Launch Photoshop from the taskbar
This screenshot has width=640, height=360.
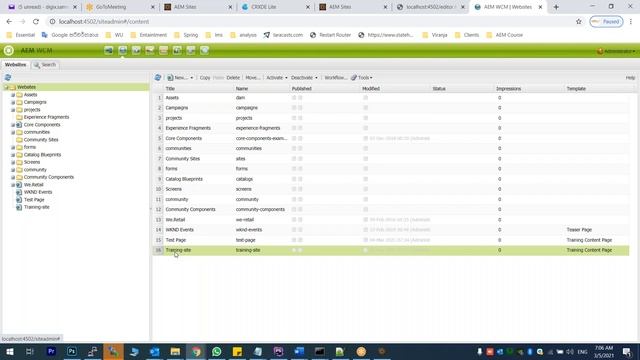[x=72, y=351]
